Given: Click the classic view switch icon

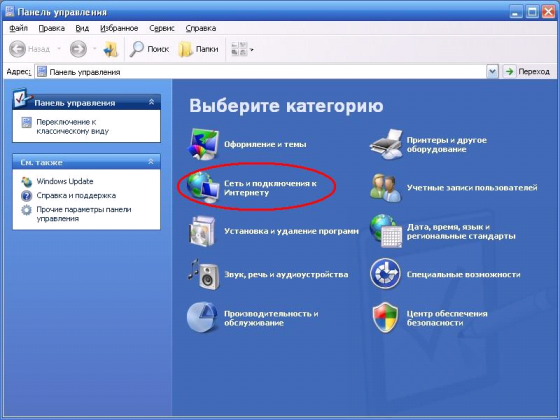Looking at the screenshot, I should pos(26,122).
